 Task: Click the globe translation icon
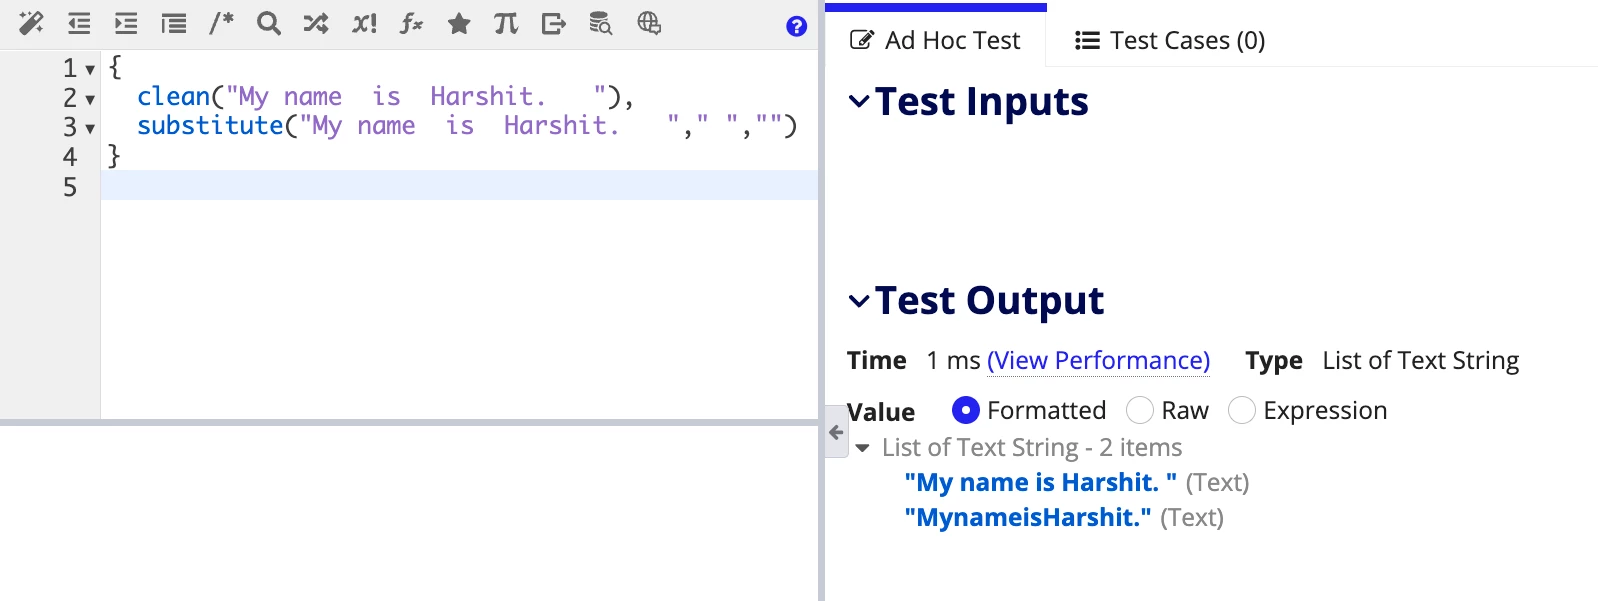tap(649, 23)
